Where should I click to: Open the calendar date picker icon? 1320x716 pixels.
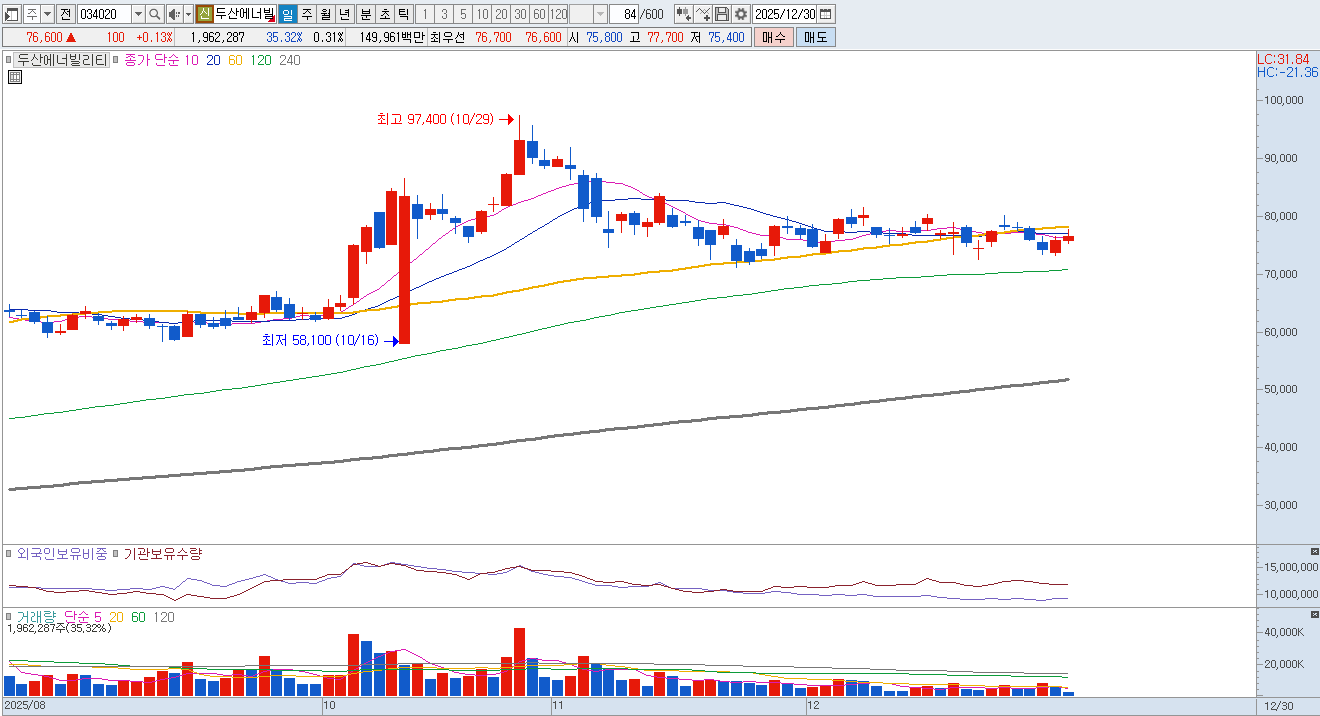tap(826, 14)
